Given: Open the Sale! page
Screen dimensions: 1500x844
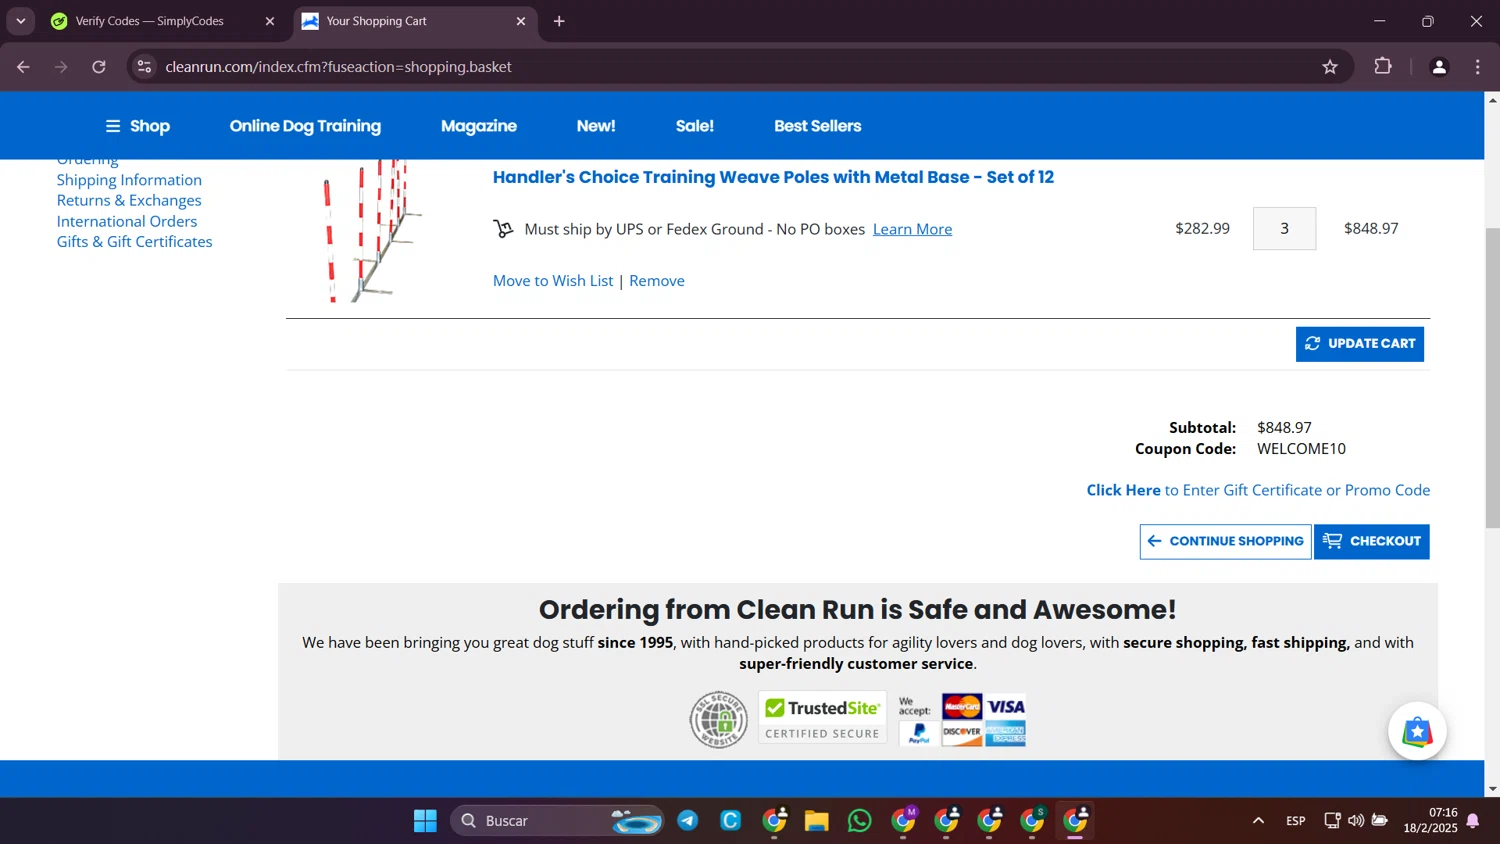Looking at the screenshot, I should point(695,126).
